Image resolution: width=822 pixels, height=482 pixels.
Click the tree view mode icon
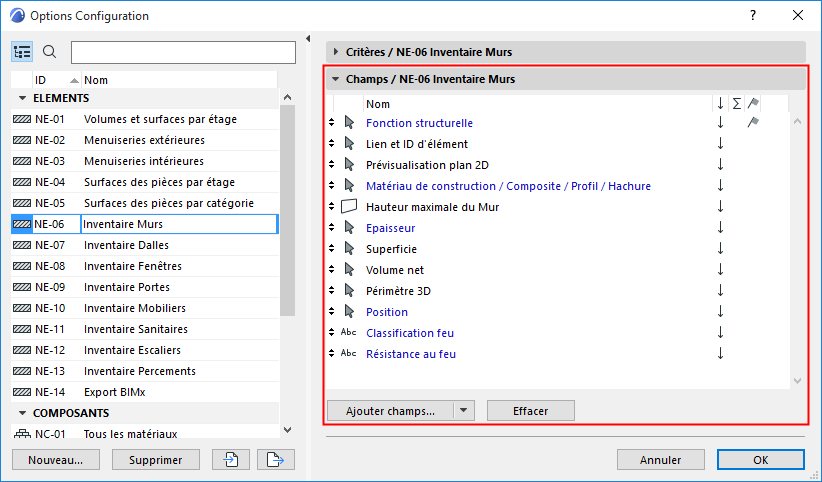coord(22,52)
